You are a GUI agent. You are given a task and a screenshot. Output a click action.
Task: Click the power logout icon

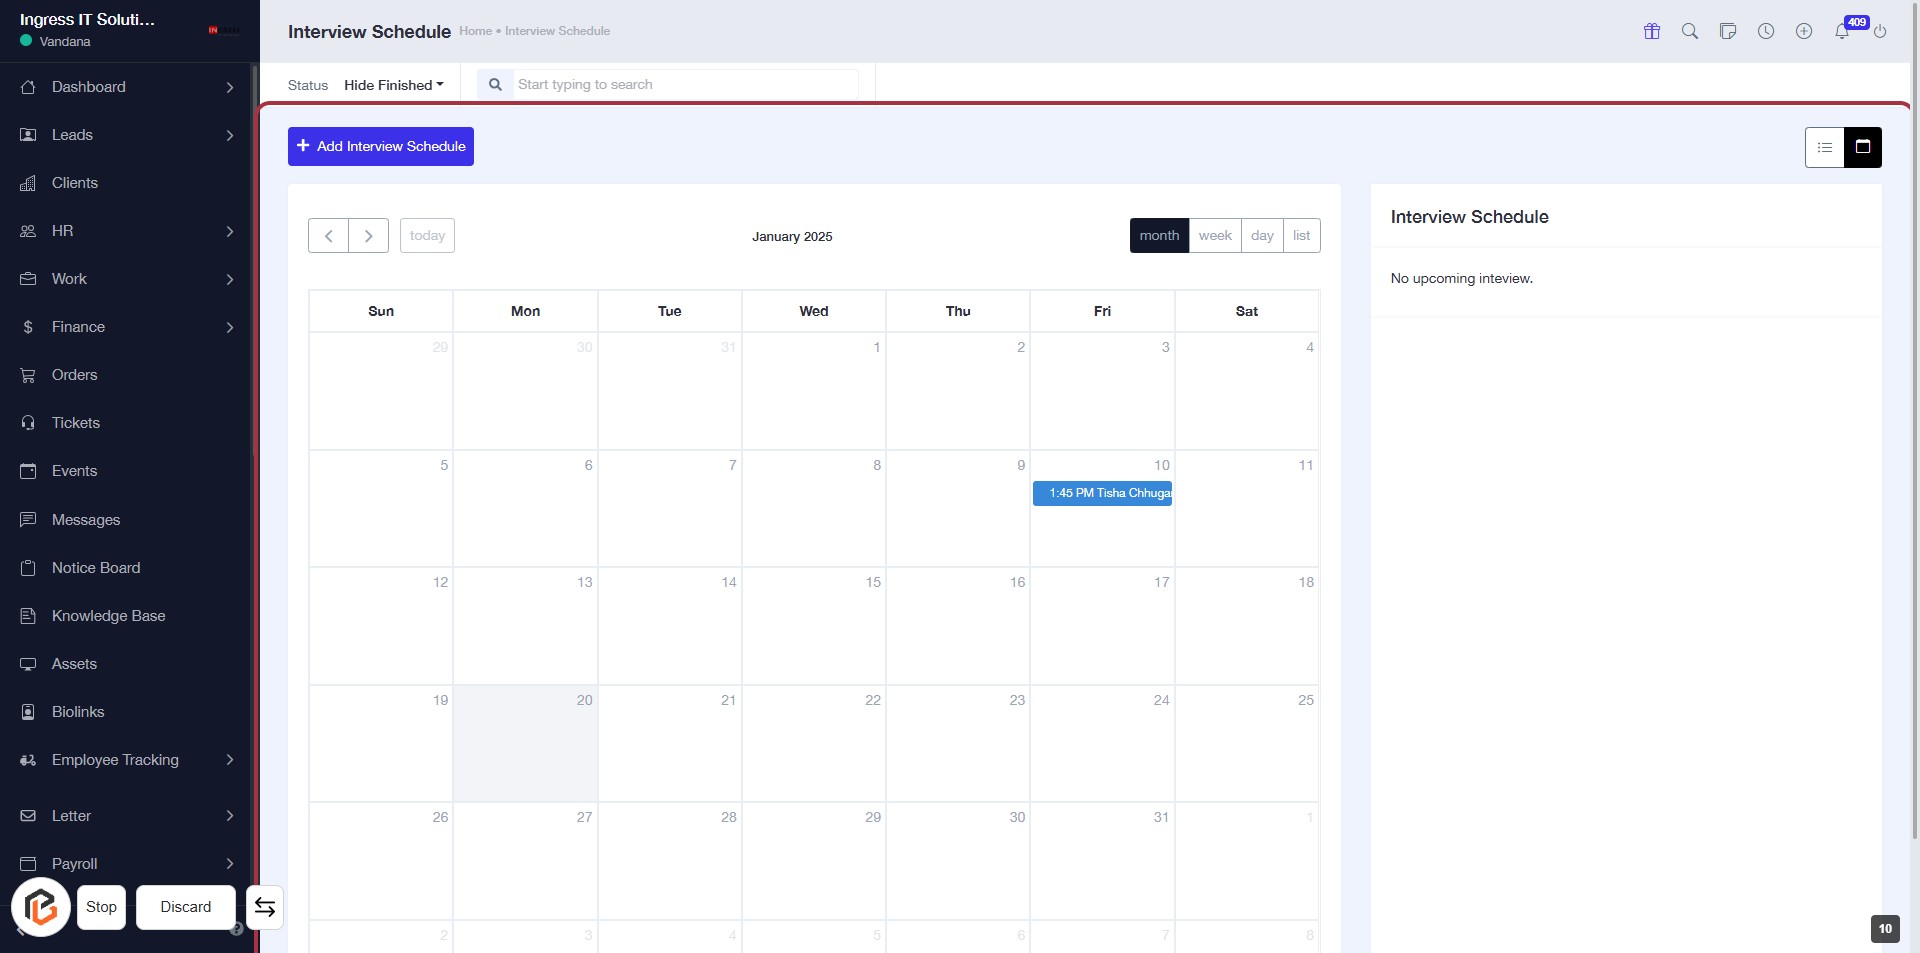tap(1880, 31)
